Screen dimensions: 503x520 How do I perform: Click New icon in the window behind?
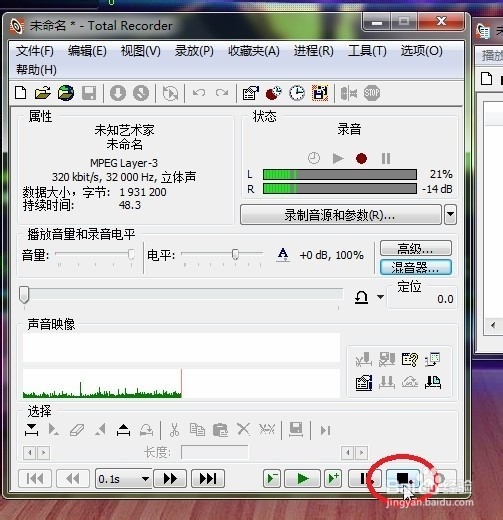click(x=487, y=79)
